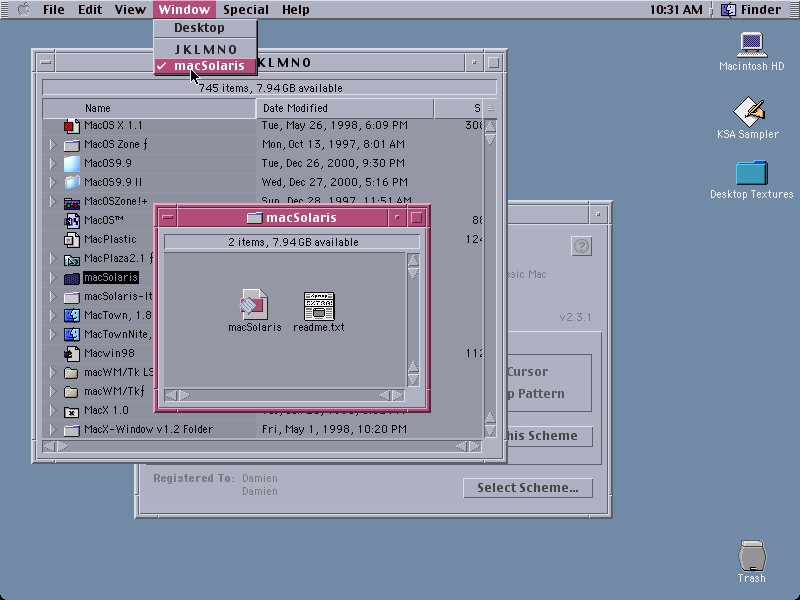The height and width of the screenshot is (600, 800).
Task: Sort by the Name column header
Action: (x=148, y=108)
